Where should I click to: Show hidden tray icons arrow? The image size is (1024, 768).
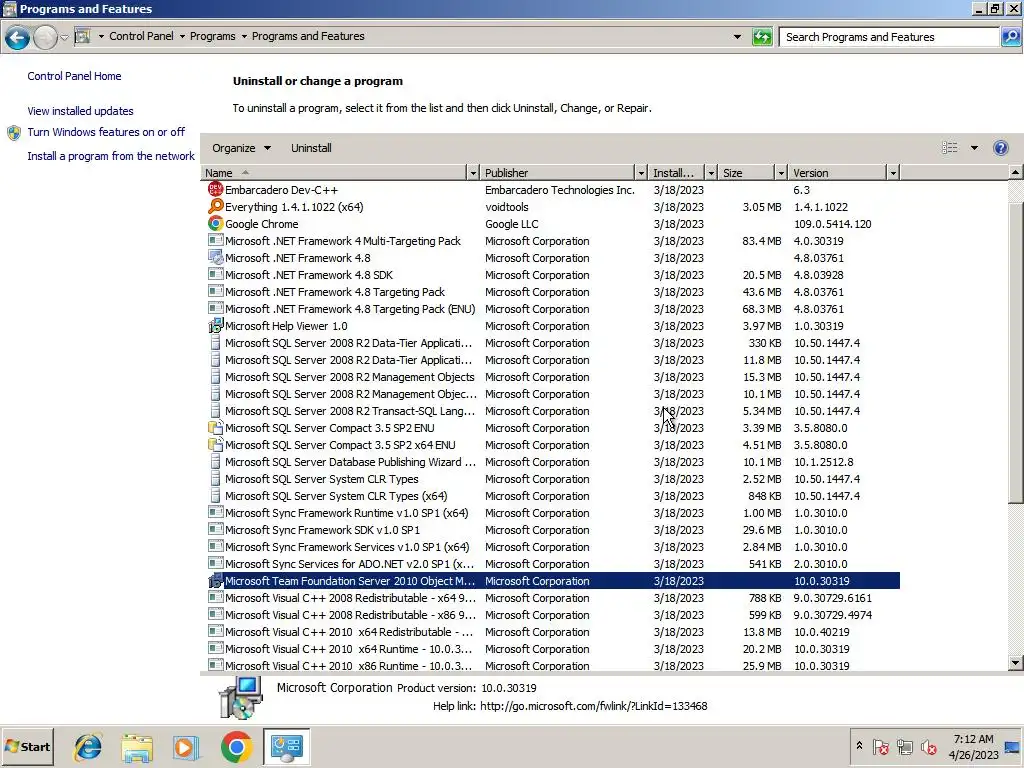click(859, 745)
